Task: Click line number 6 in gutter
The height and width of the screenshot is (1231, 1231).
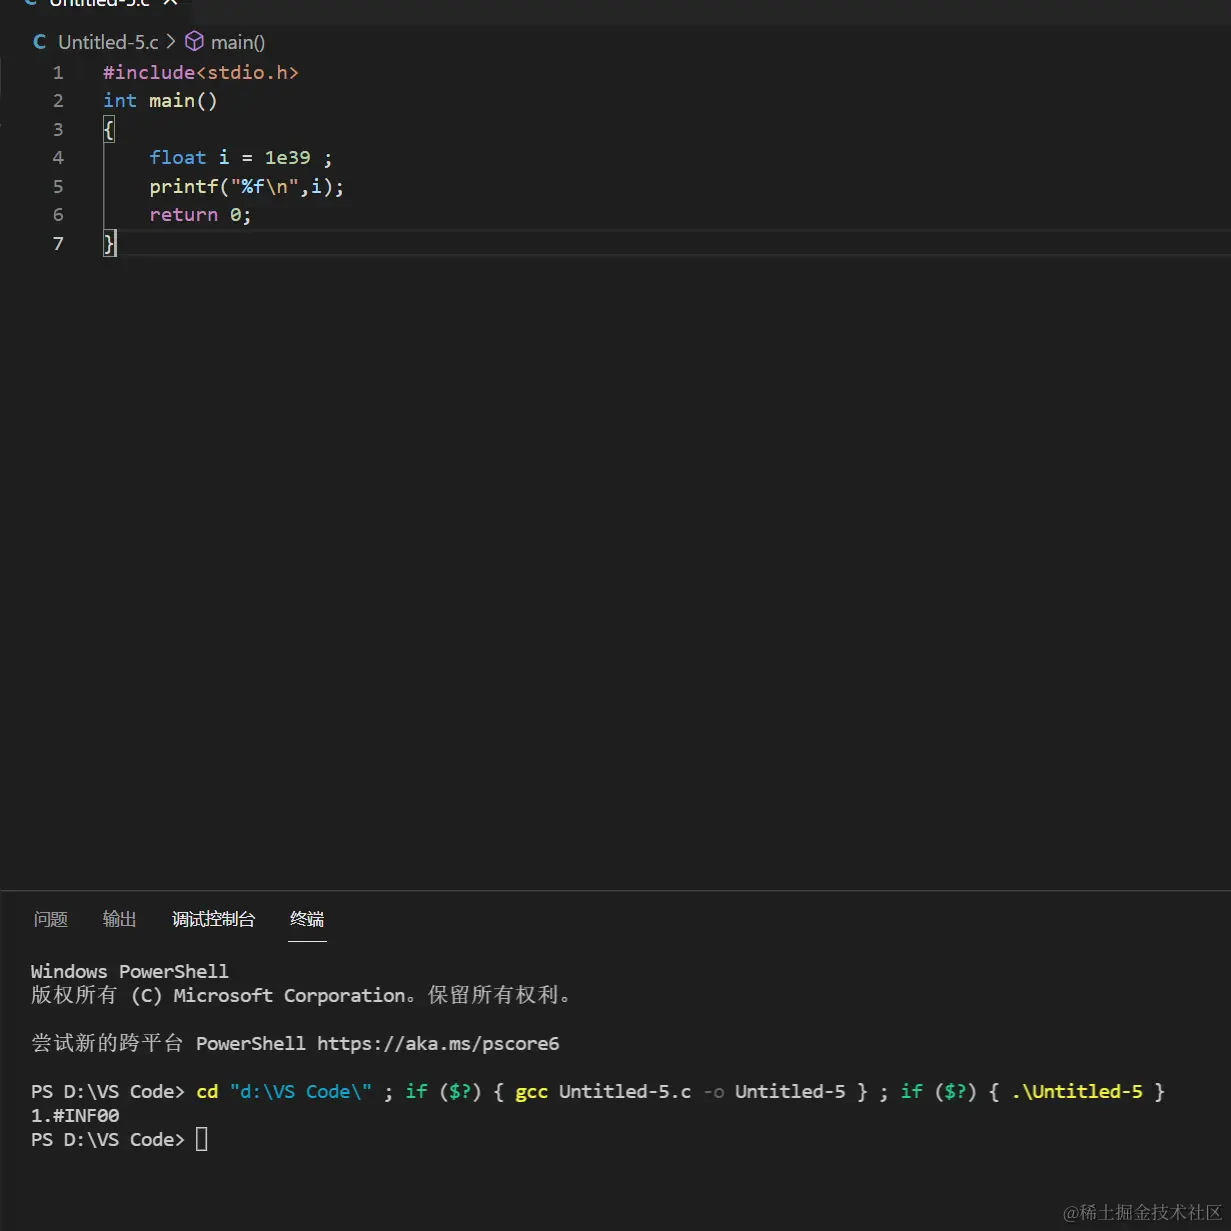Action: (x=58, y=215)
